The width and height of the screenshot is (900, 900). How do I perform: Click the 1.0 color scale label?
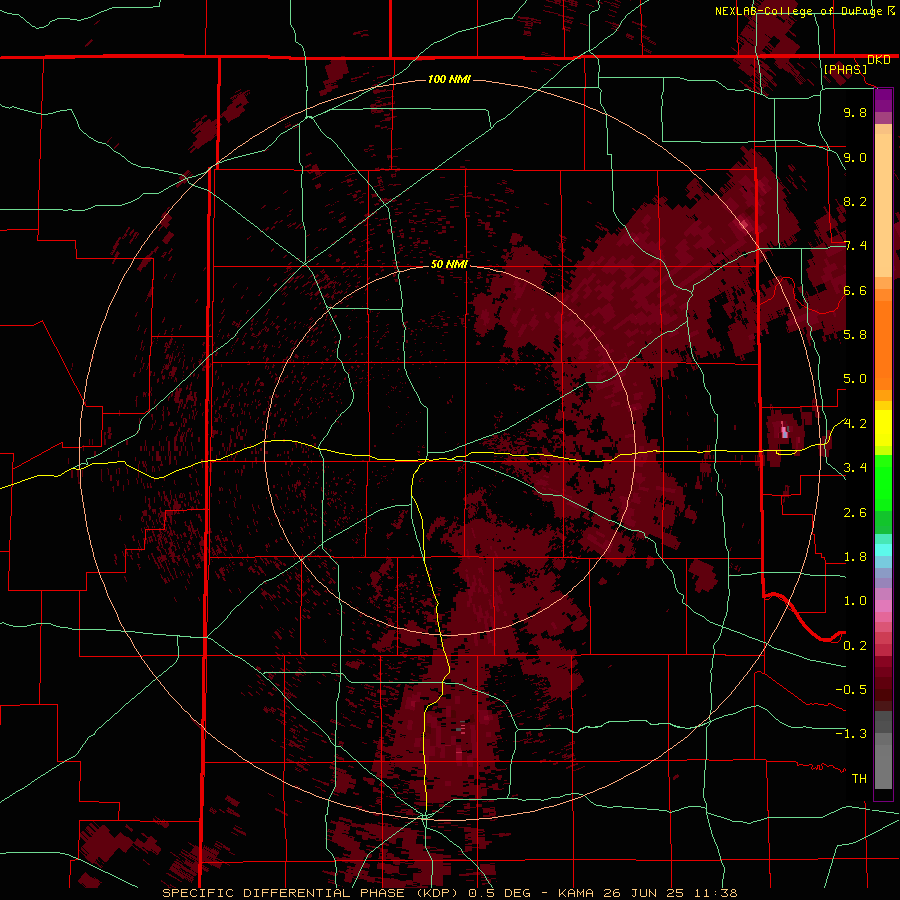[855, 601]
